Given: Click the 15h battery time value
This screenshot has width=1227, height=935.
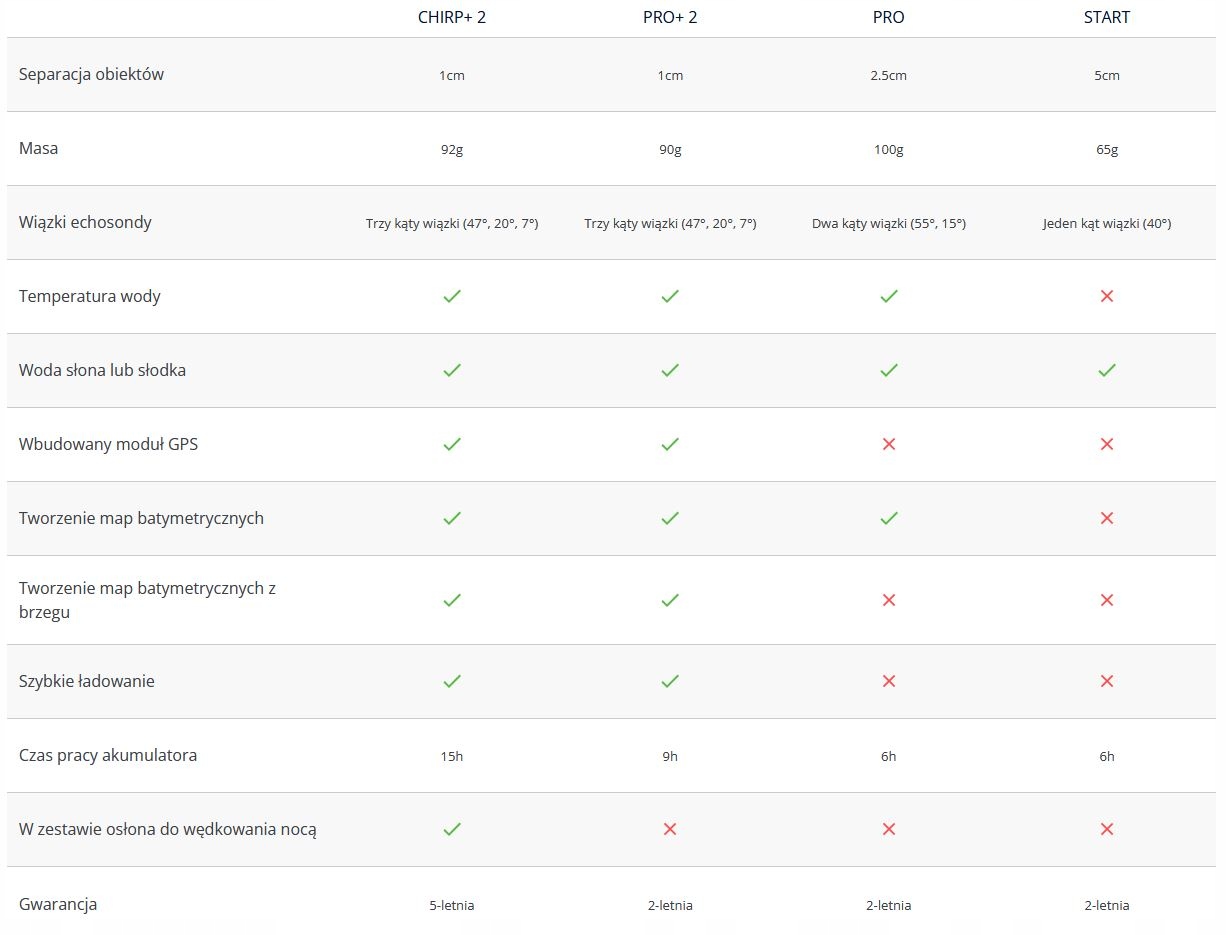Looking at the screenshot, I should click(x=452, y=757).
